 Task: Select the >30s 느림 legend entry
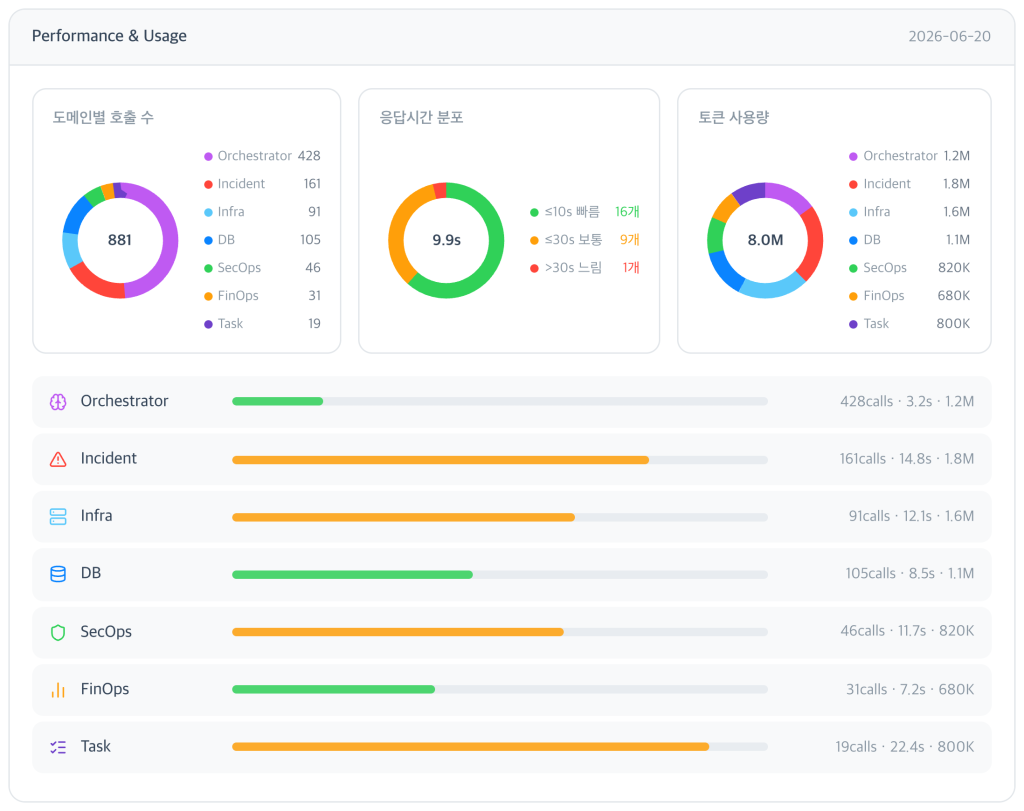(x=584, y=268)
